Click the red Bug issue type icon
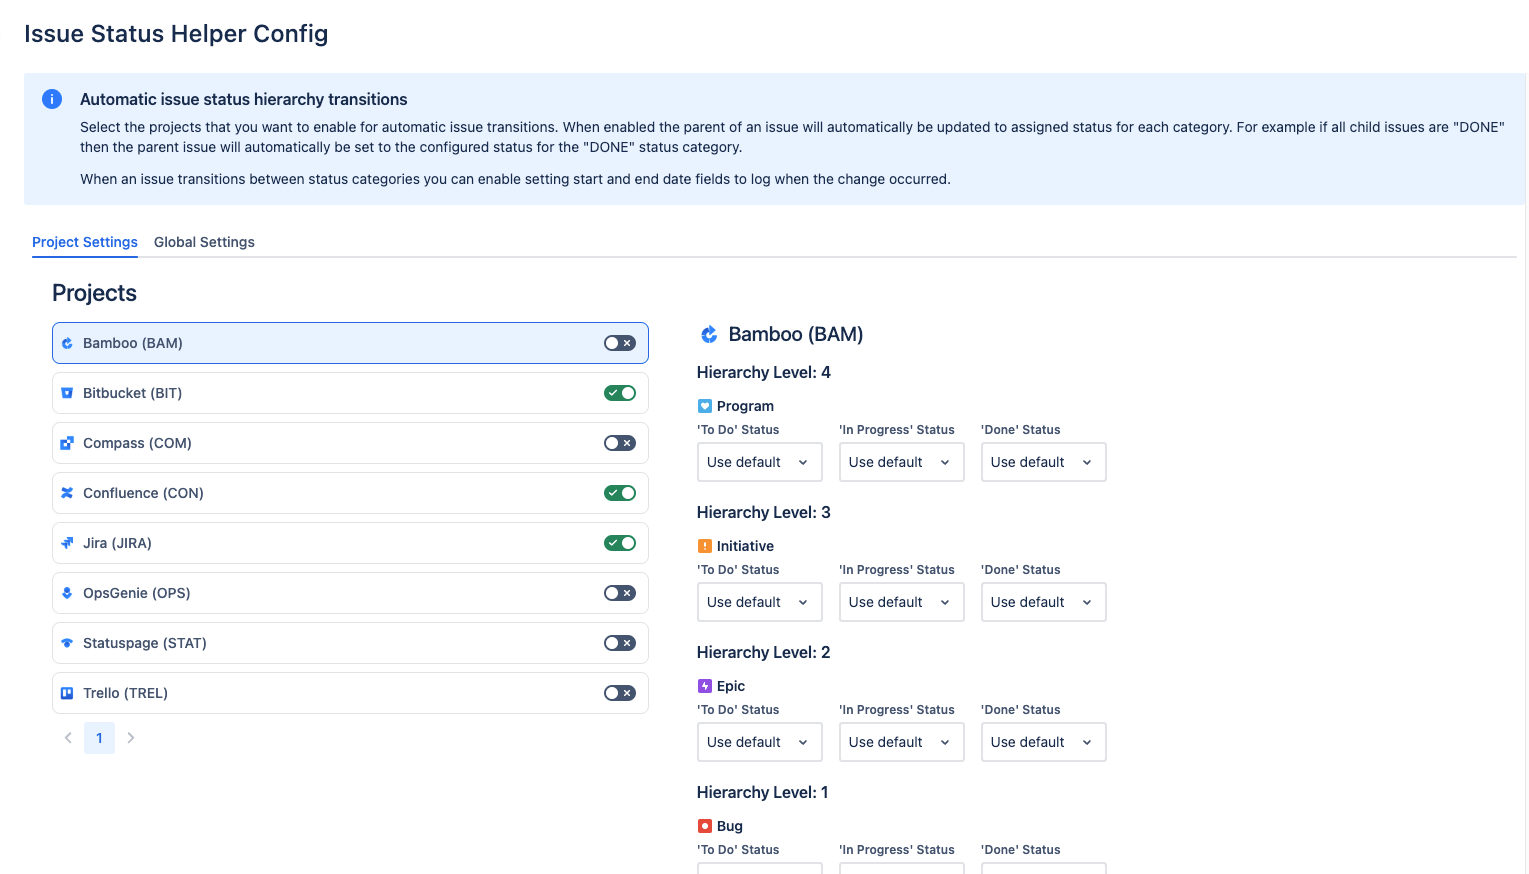 [704, 826]
